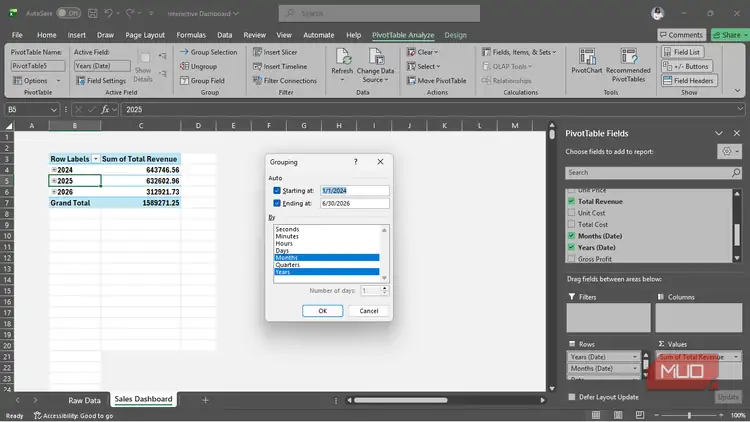Open the Data ribbon tab
The width and height of the screenshot is (750, 422).
point(224,35)
